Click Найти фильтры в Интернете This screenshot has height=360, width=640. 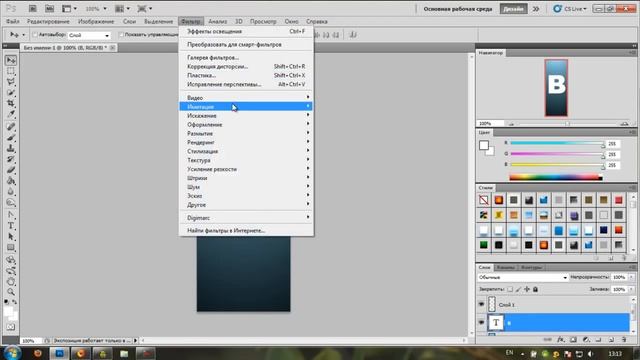click(246, 231)
